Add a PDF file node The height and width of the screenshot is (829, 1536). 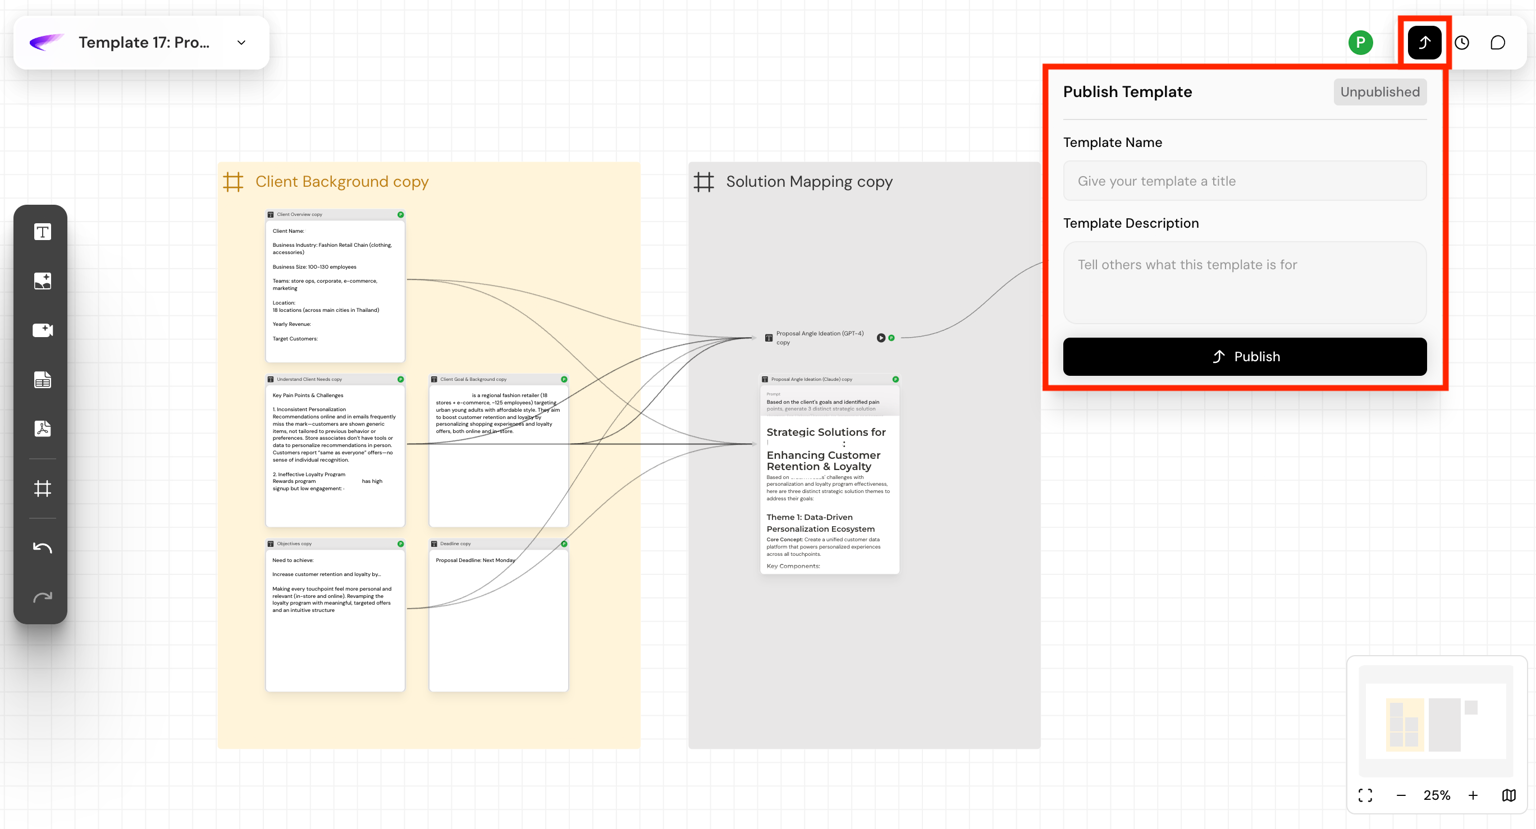(42, 429)
